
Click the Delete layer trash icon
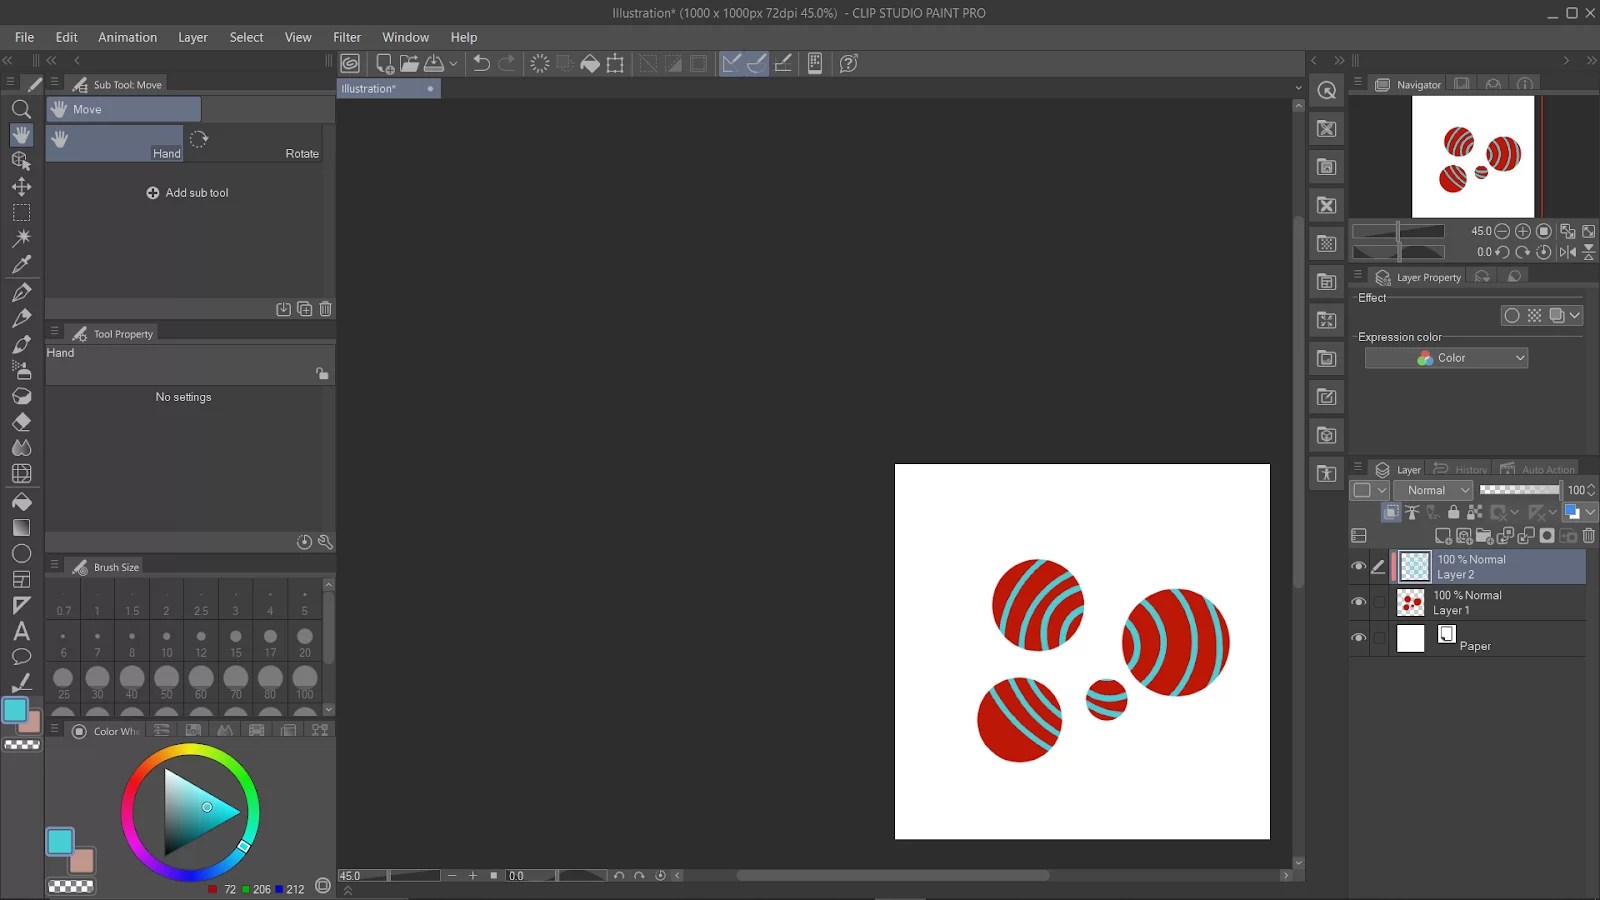tap(1588, 536)
